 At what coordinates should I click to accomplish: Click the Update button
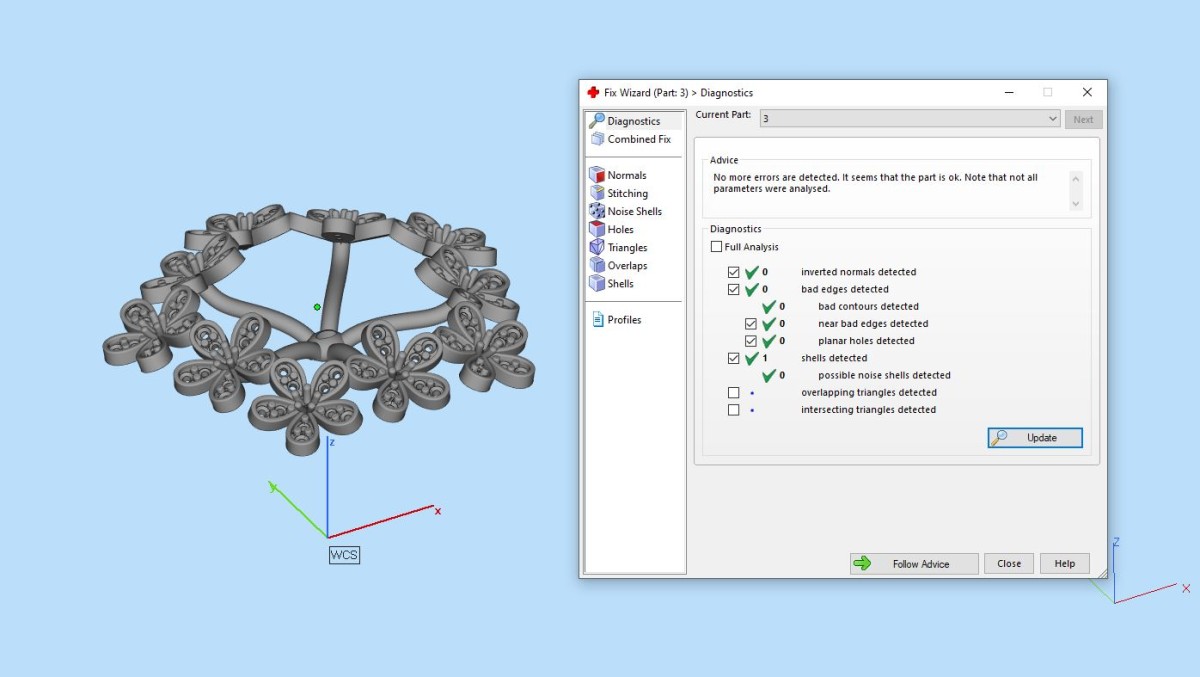[x=1035, y=438]
